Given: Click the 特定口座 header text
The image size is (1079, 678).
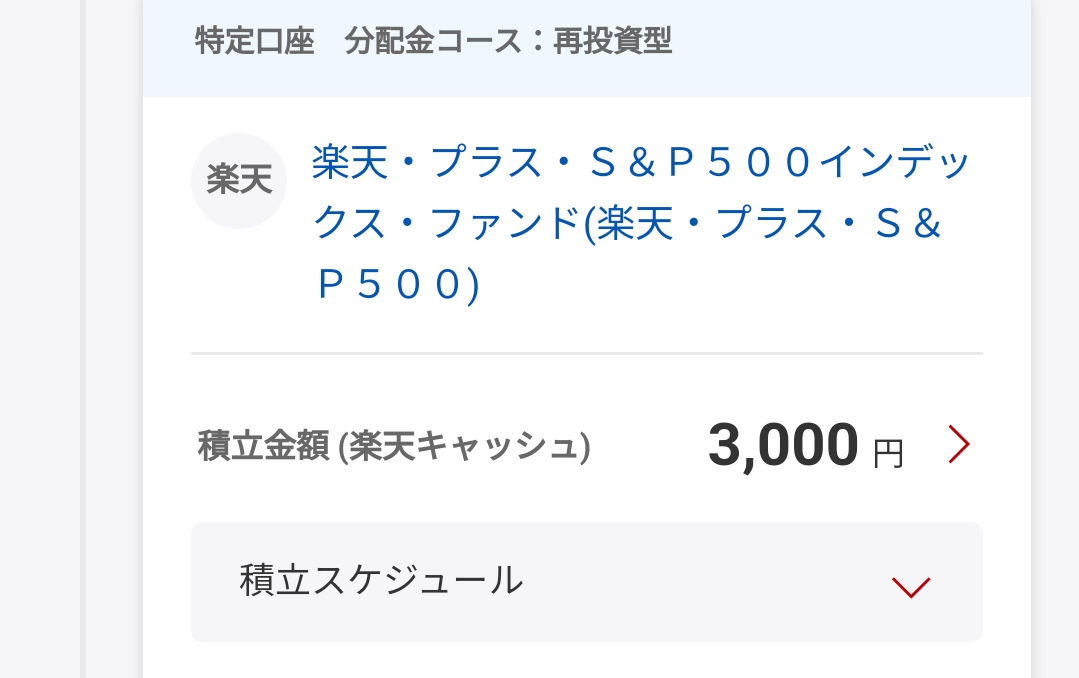Looking at the screenshot, I should [x=255, y=41].
